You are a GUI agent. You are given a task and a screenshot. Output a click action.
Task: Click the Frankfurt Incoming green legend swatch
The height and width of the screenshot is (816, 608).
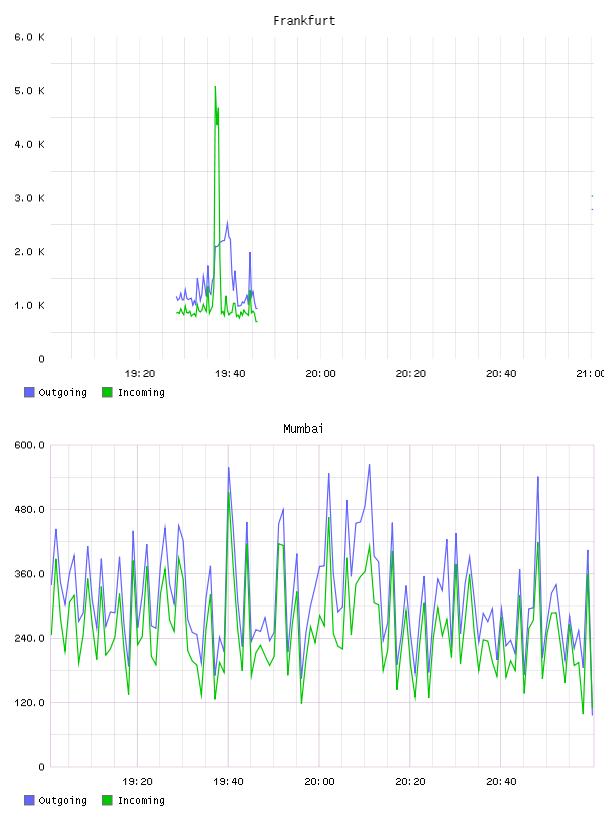coord(107,392)
